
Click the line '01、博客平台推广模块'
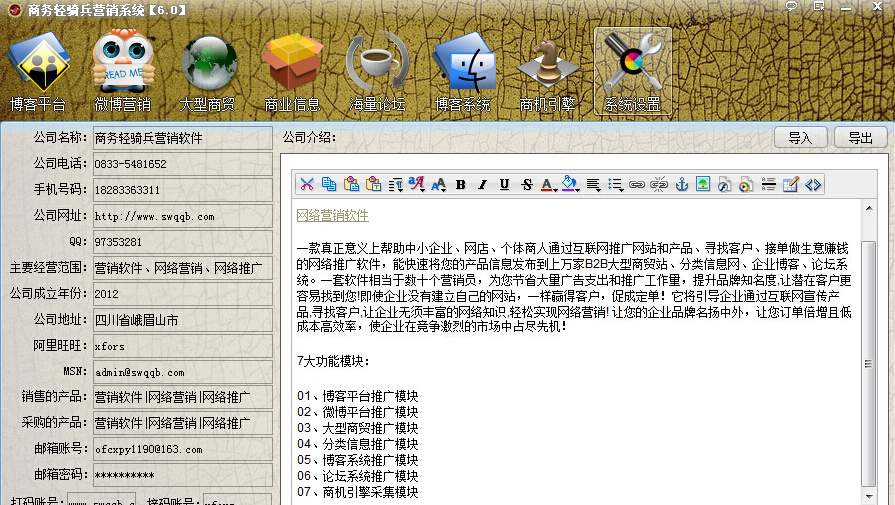(x=357, y=395)
